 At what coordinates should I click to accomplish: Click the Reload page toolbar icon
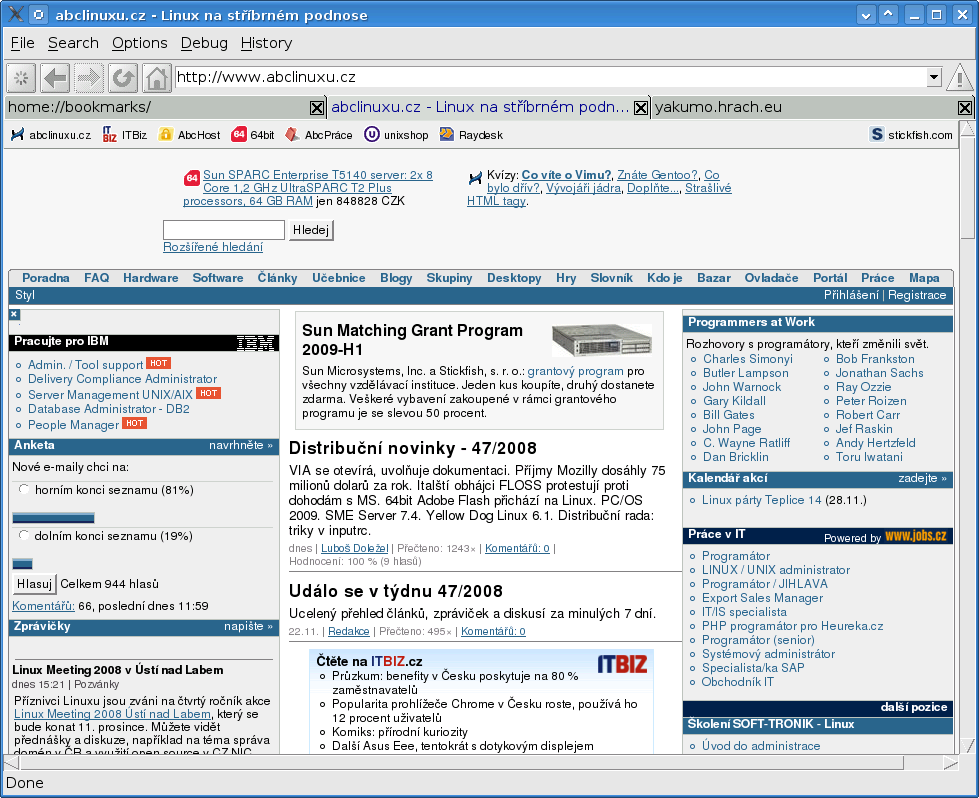(122, 78)
